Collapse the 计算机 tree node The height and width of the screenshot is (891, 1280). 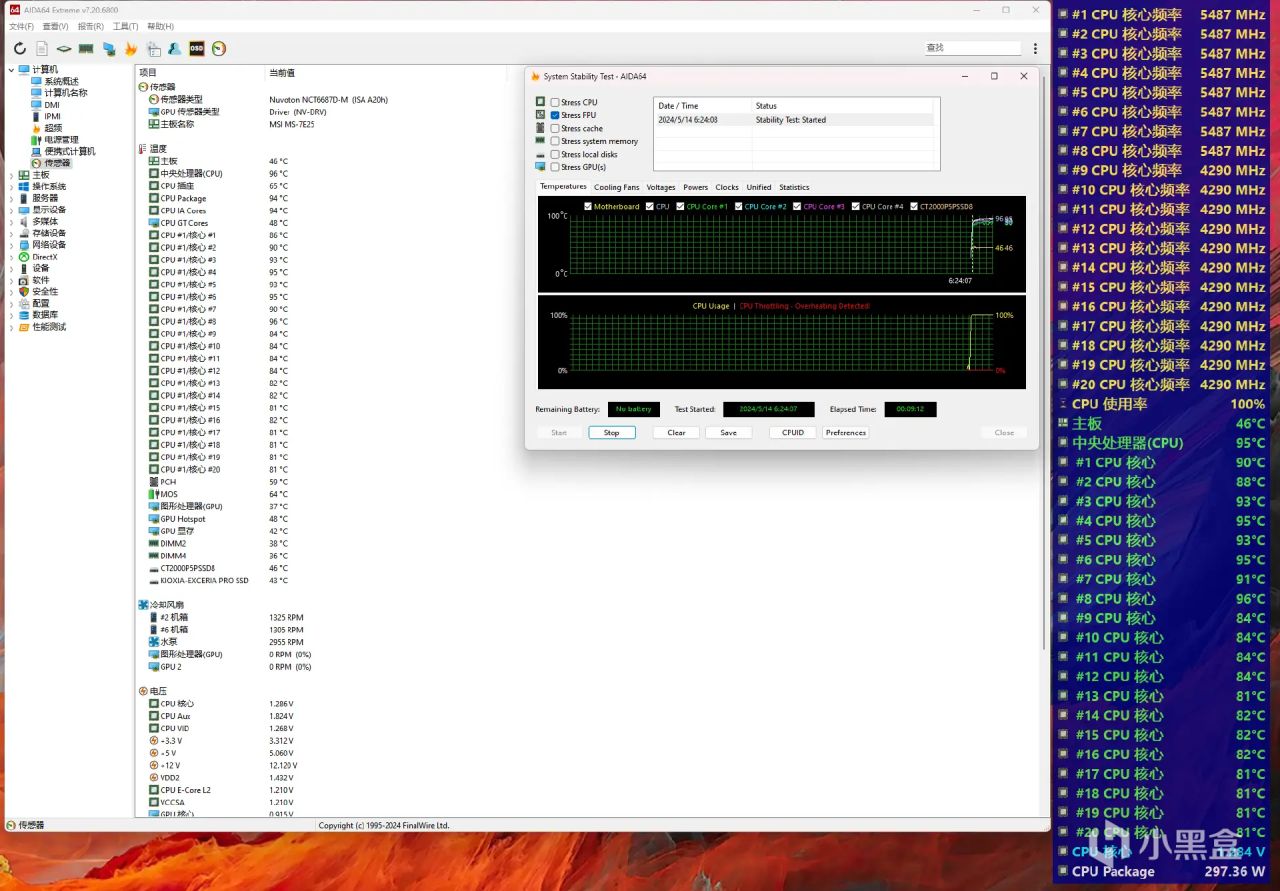[11, 70]
